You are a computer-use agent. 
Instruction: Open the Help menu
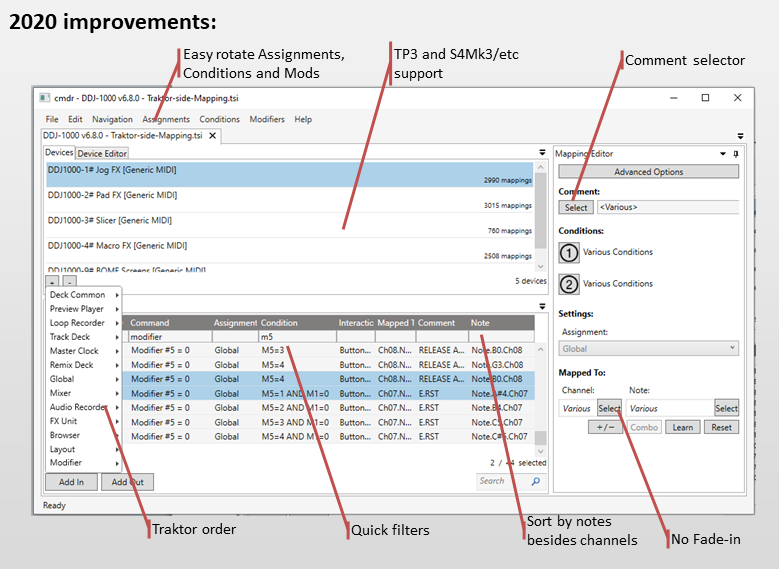303,119
